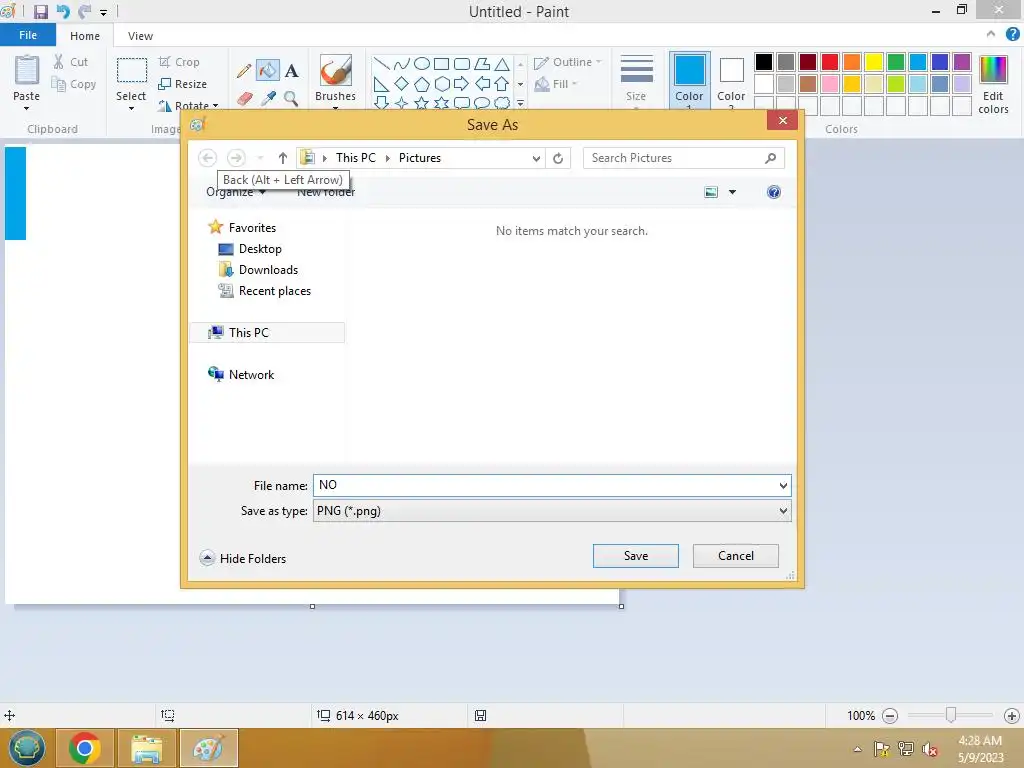This screenshot has width=1024, height=768.
Task: Choose the Oval shape in Shapes gallery
Action: pos(422,63)
